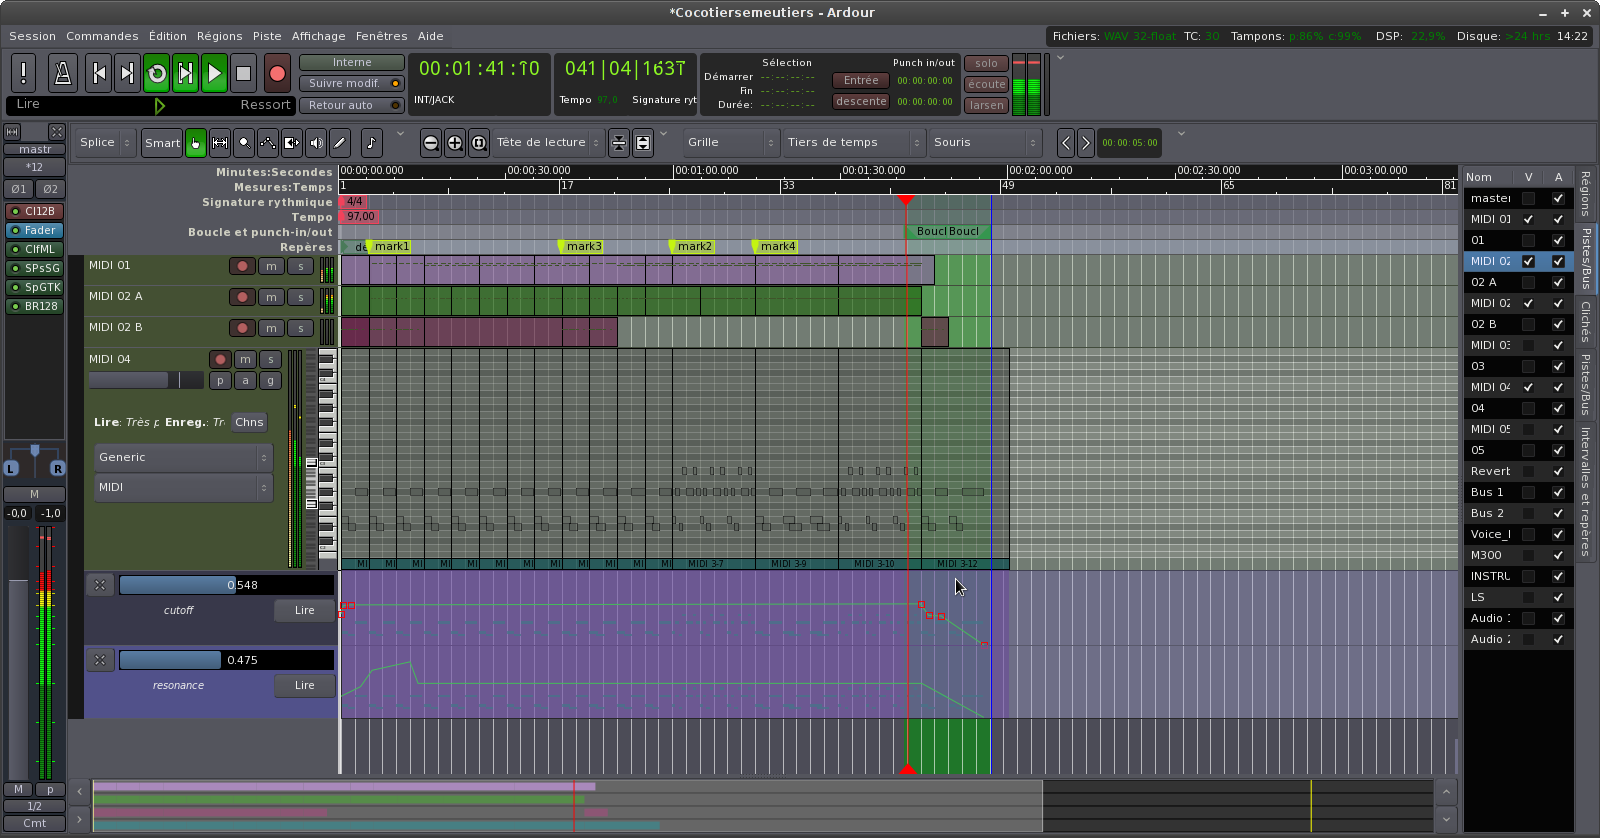1600x838 pixels.
Task: Open the Fenêtres menu
Action: pyautogui.click(x=381, y=36)
